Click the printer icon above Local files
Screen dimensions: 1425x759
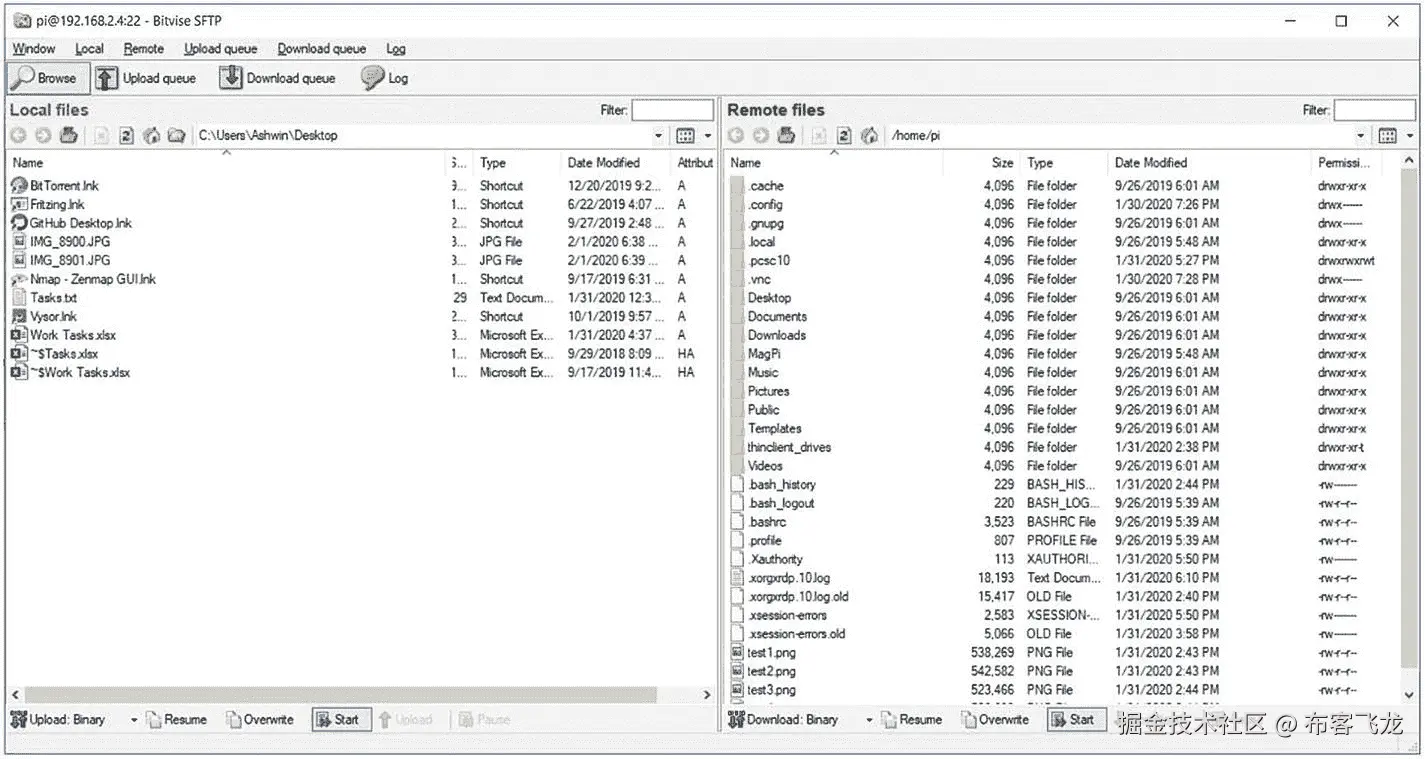tap(68, 135)
